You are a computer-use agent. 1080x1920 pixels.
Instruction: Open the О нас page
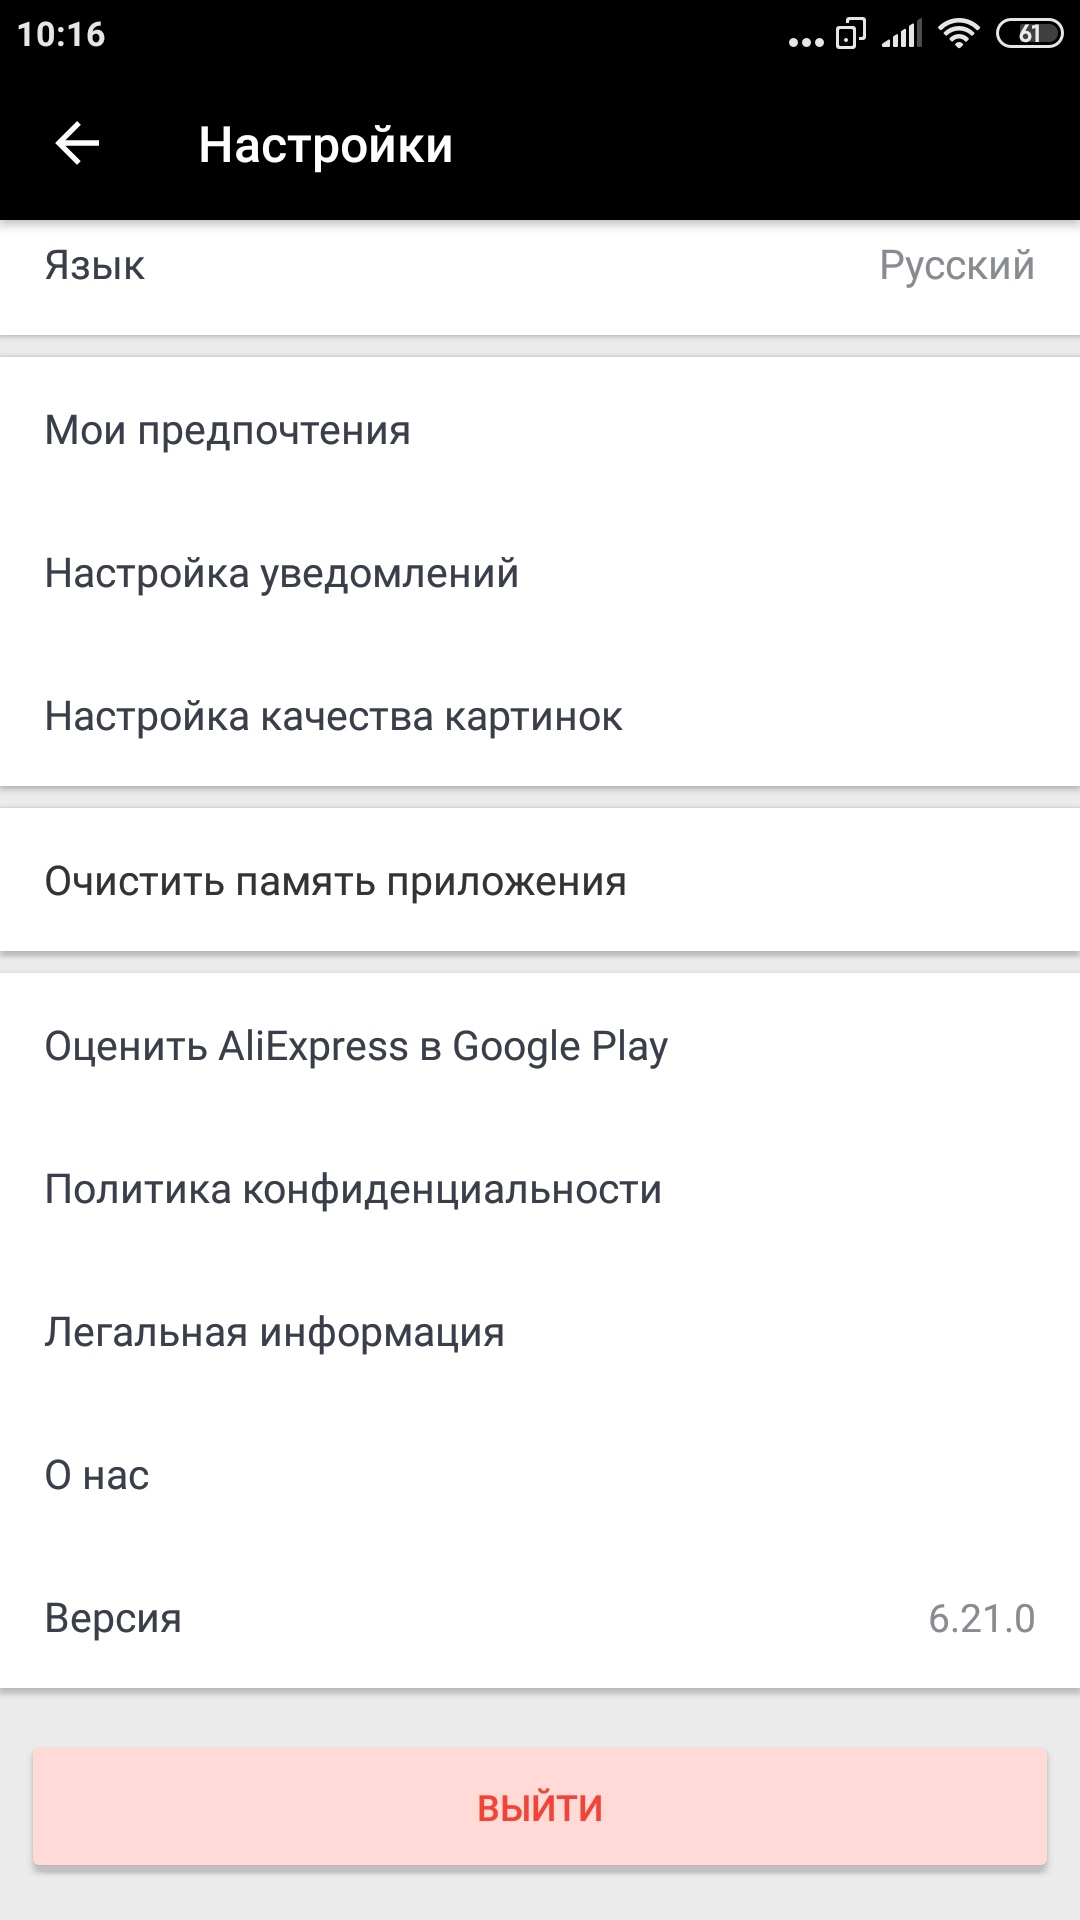(540, 1475)
